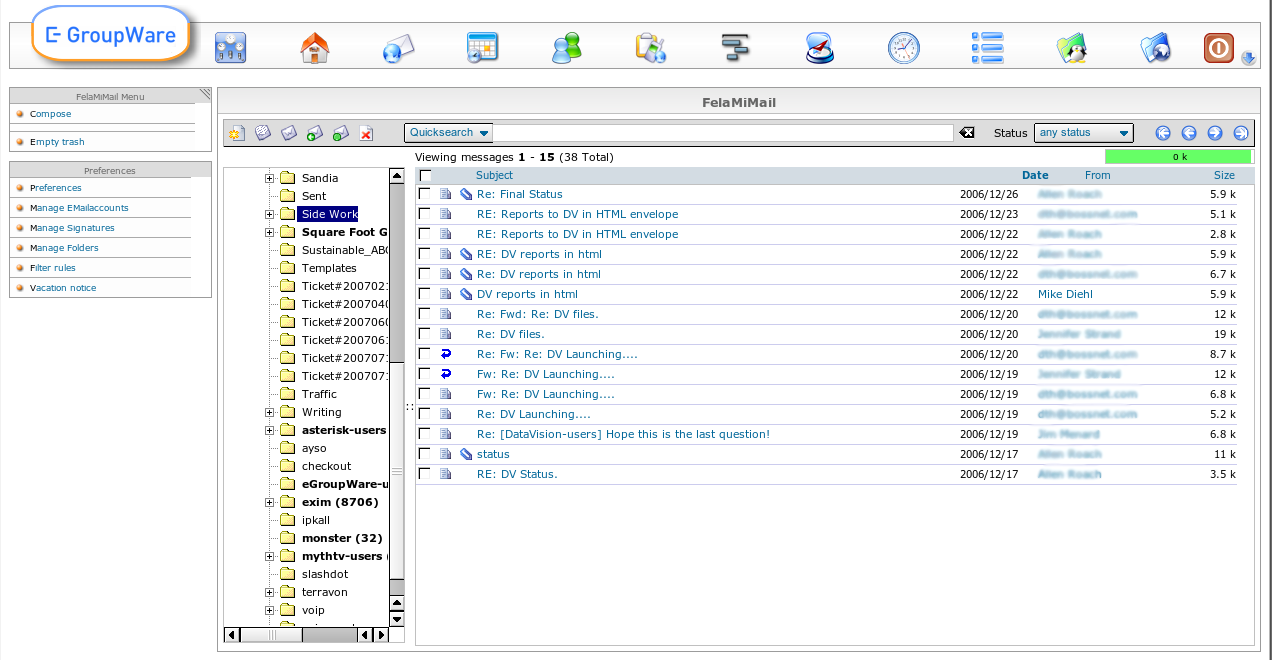
Task: Open Filter rules
Action: (x=53, y=268)
